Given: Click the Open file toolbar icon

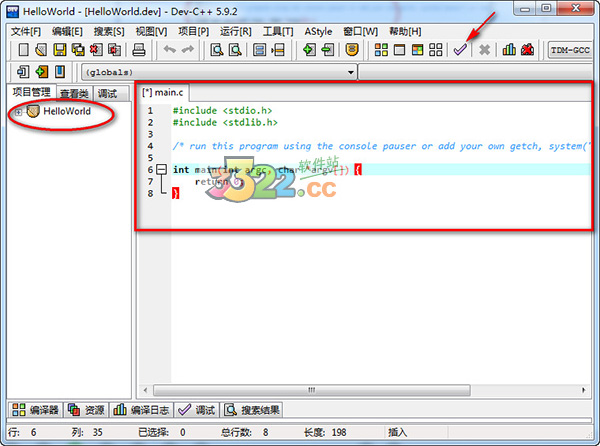Looking at the screenshot, I should (41, 50).
